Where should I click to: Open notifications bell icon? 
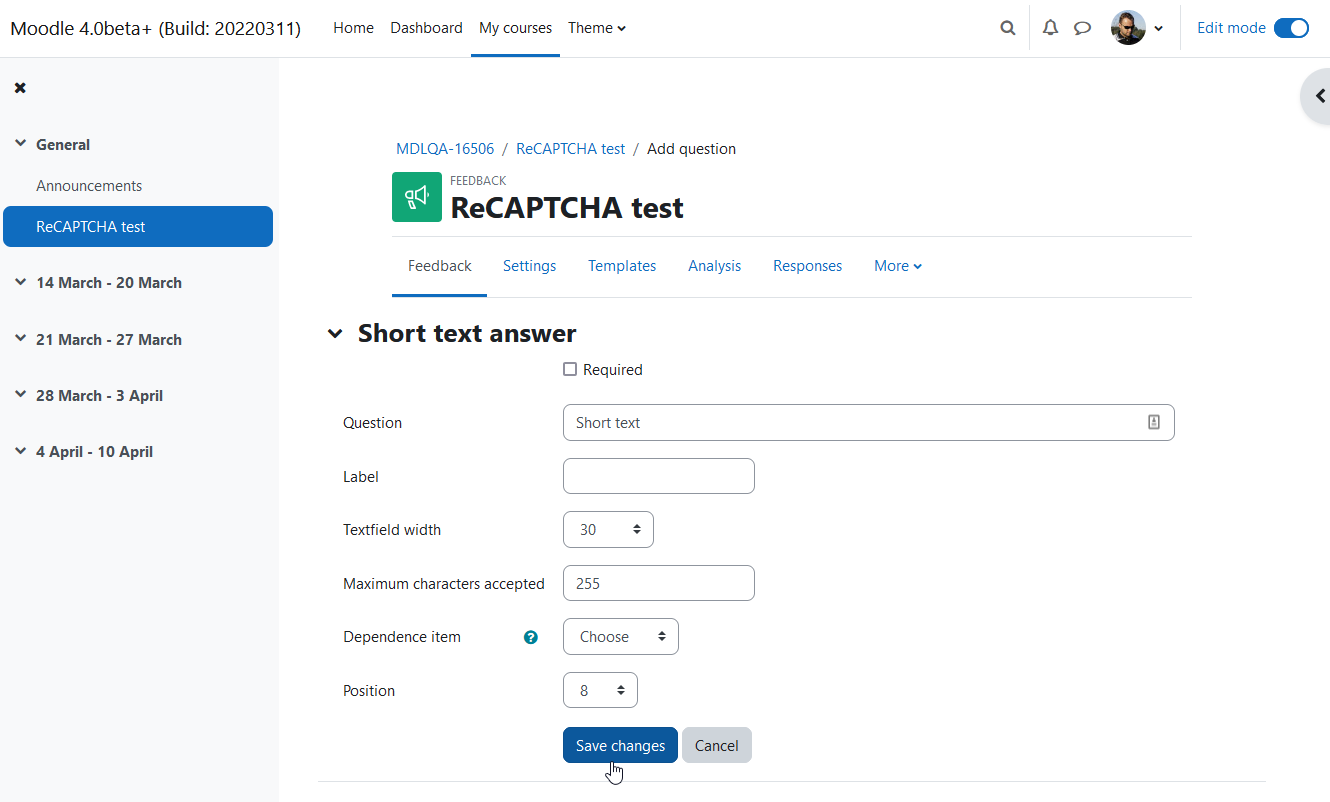click(1050, 28)
